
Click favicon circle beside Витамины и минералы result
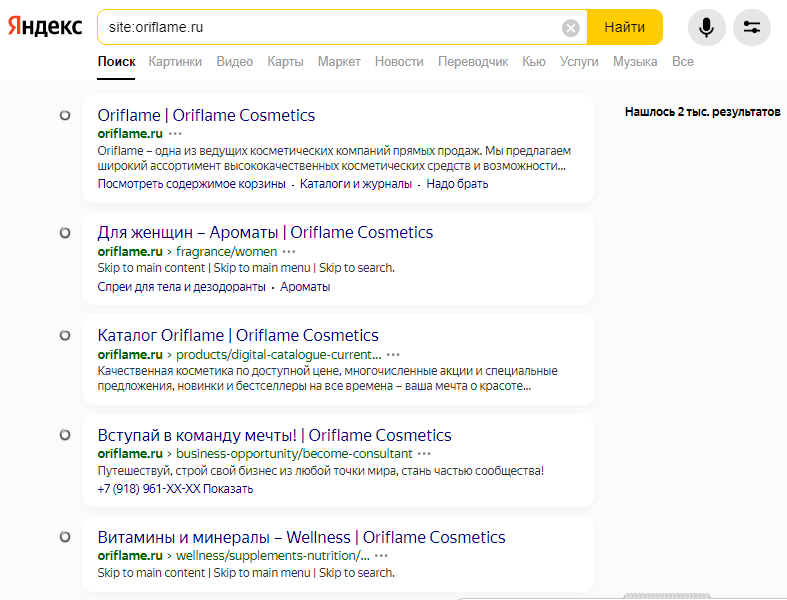click(65, 537)
